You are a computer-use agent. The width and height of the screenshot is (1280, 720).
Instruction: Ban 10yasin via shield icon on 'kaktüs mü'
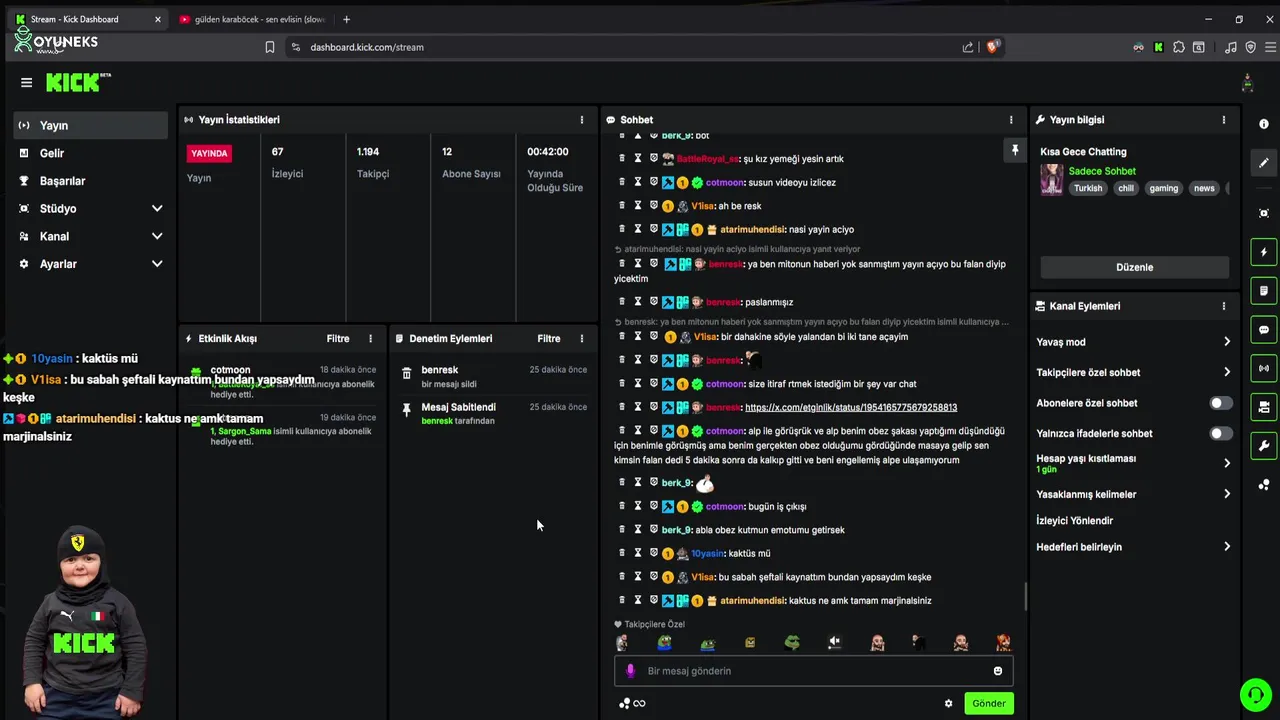[654, 553]
